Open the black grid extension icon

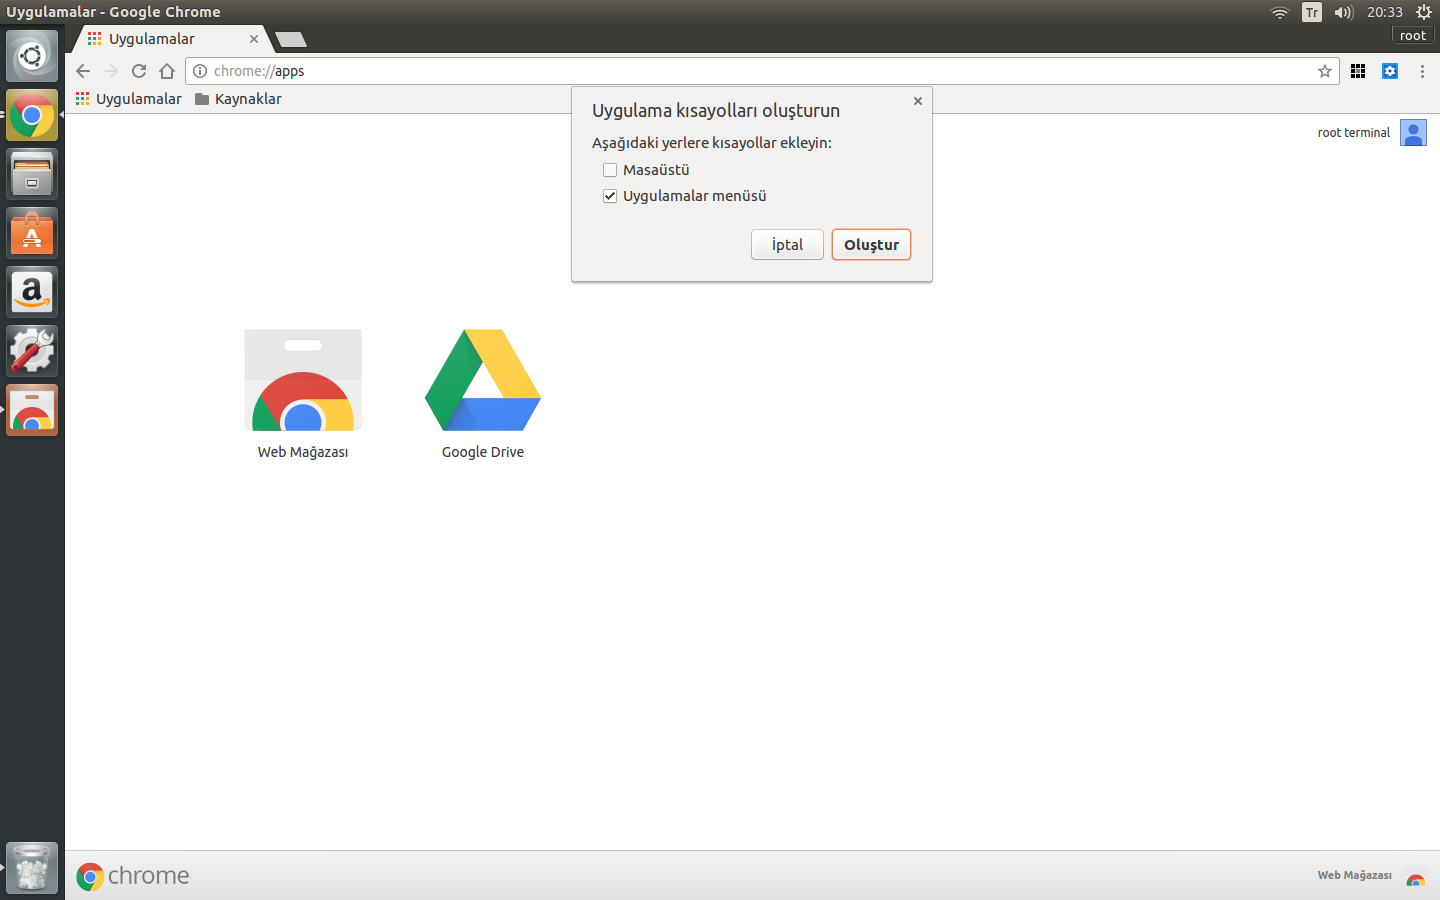click(x=1358, y=71)
